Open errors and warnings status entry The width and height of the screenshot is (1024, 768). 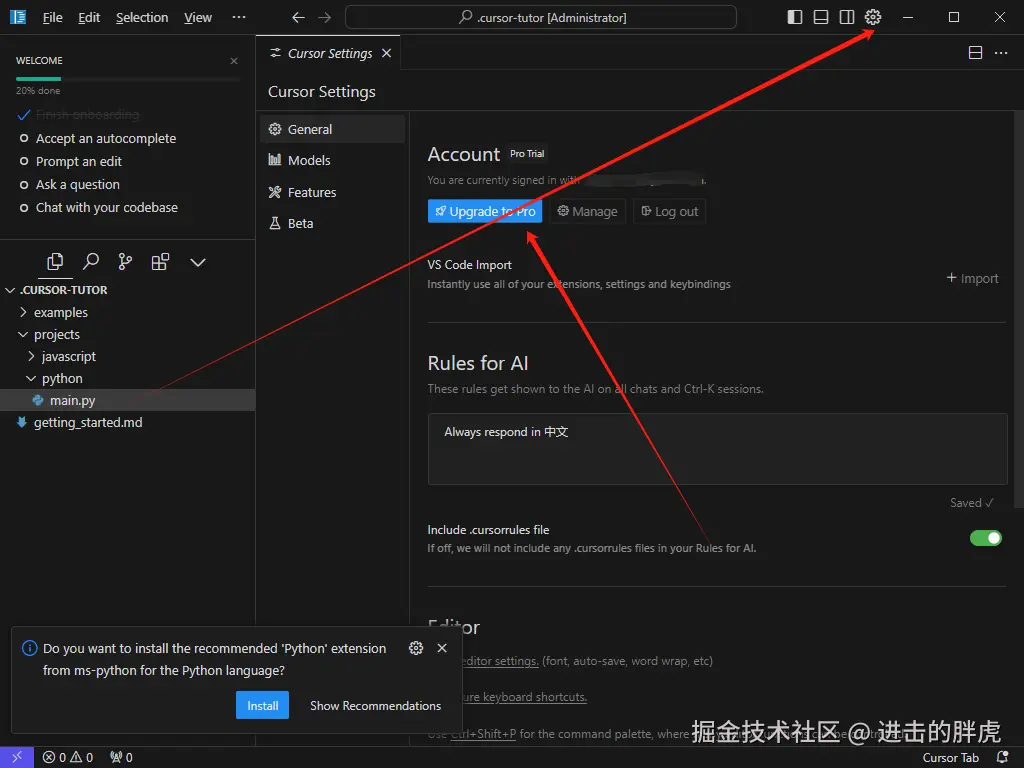click(68, 757)
